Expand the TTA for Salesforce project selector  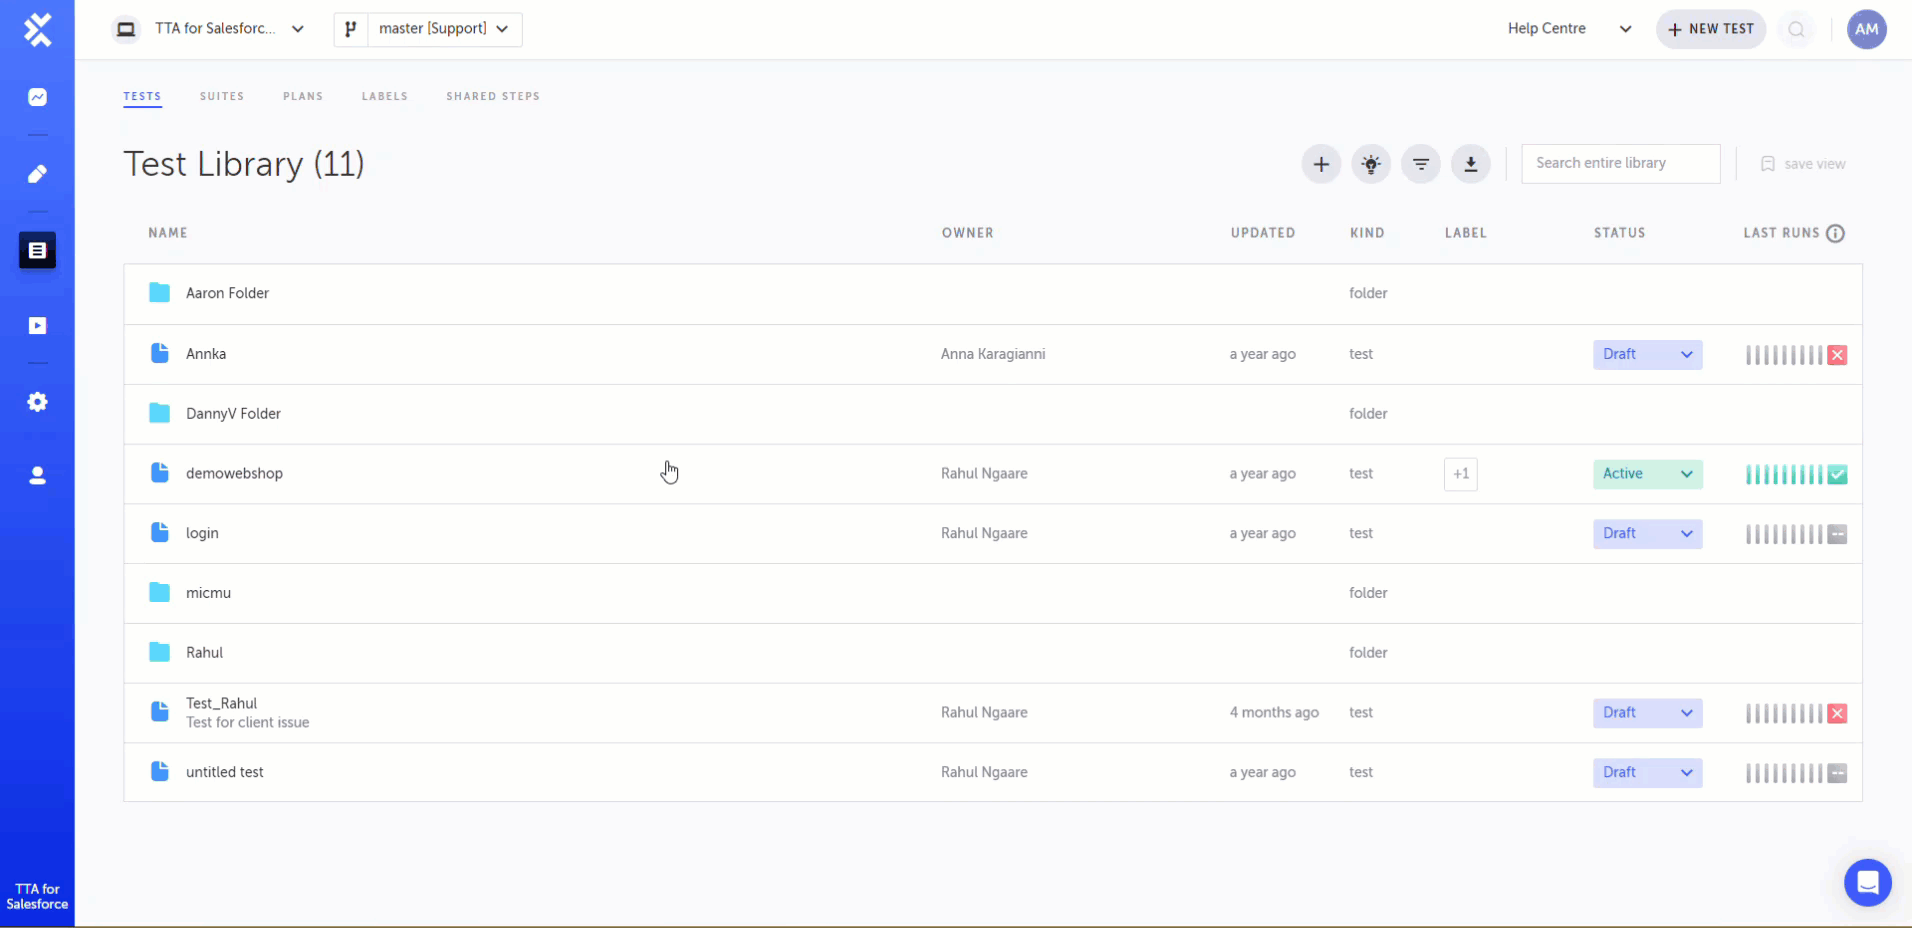point(208,29)
